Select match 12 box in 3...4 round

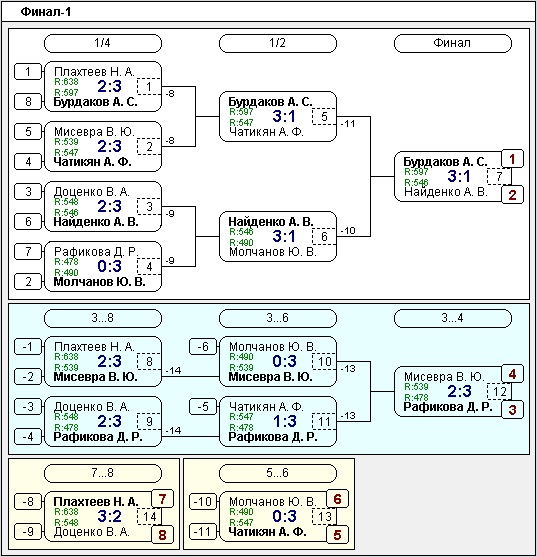499,392
